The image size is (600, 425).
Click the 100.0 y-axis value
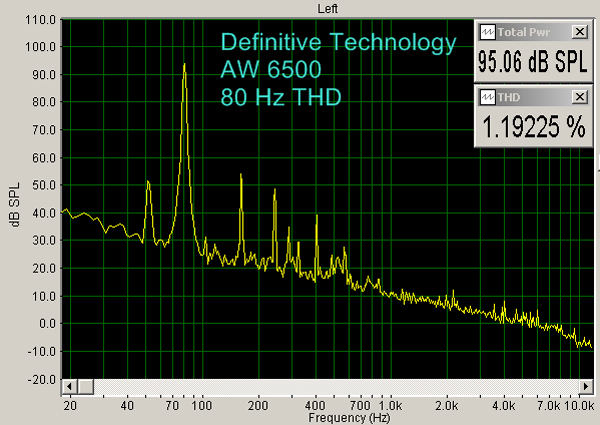tap(41, 47)
